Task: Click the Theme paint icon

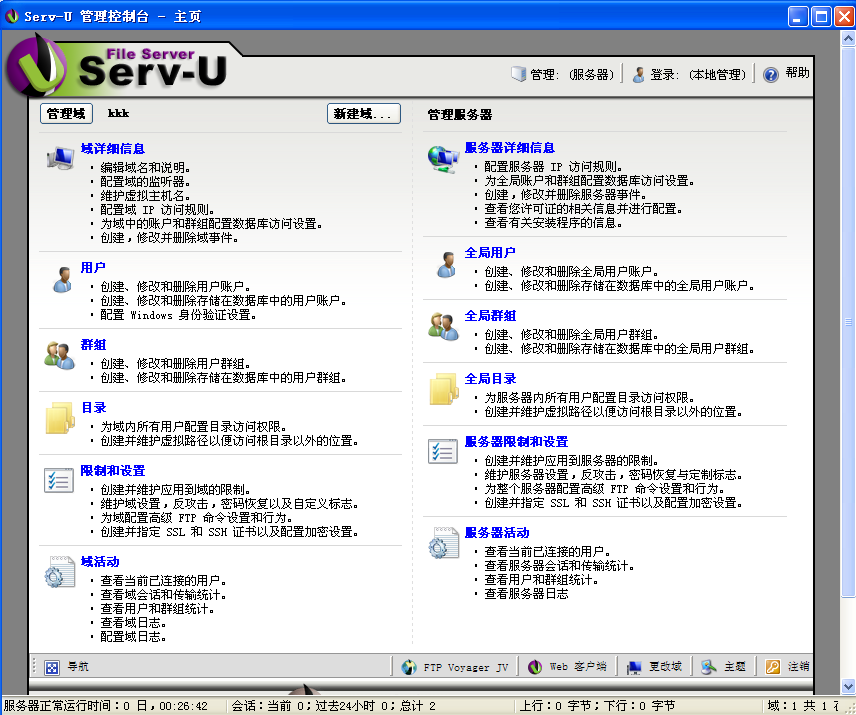Action: (708, 667)
